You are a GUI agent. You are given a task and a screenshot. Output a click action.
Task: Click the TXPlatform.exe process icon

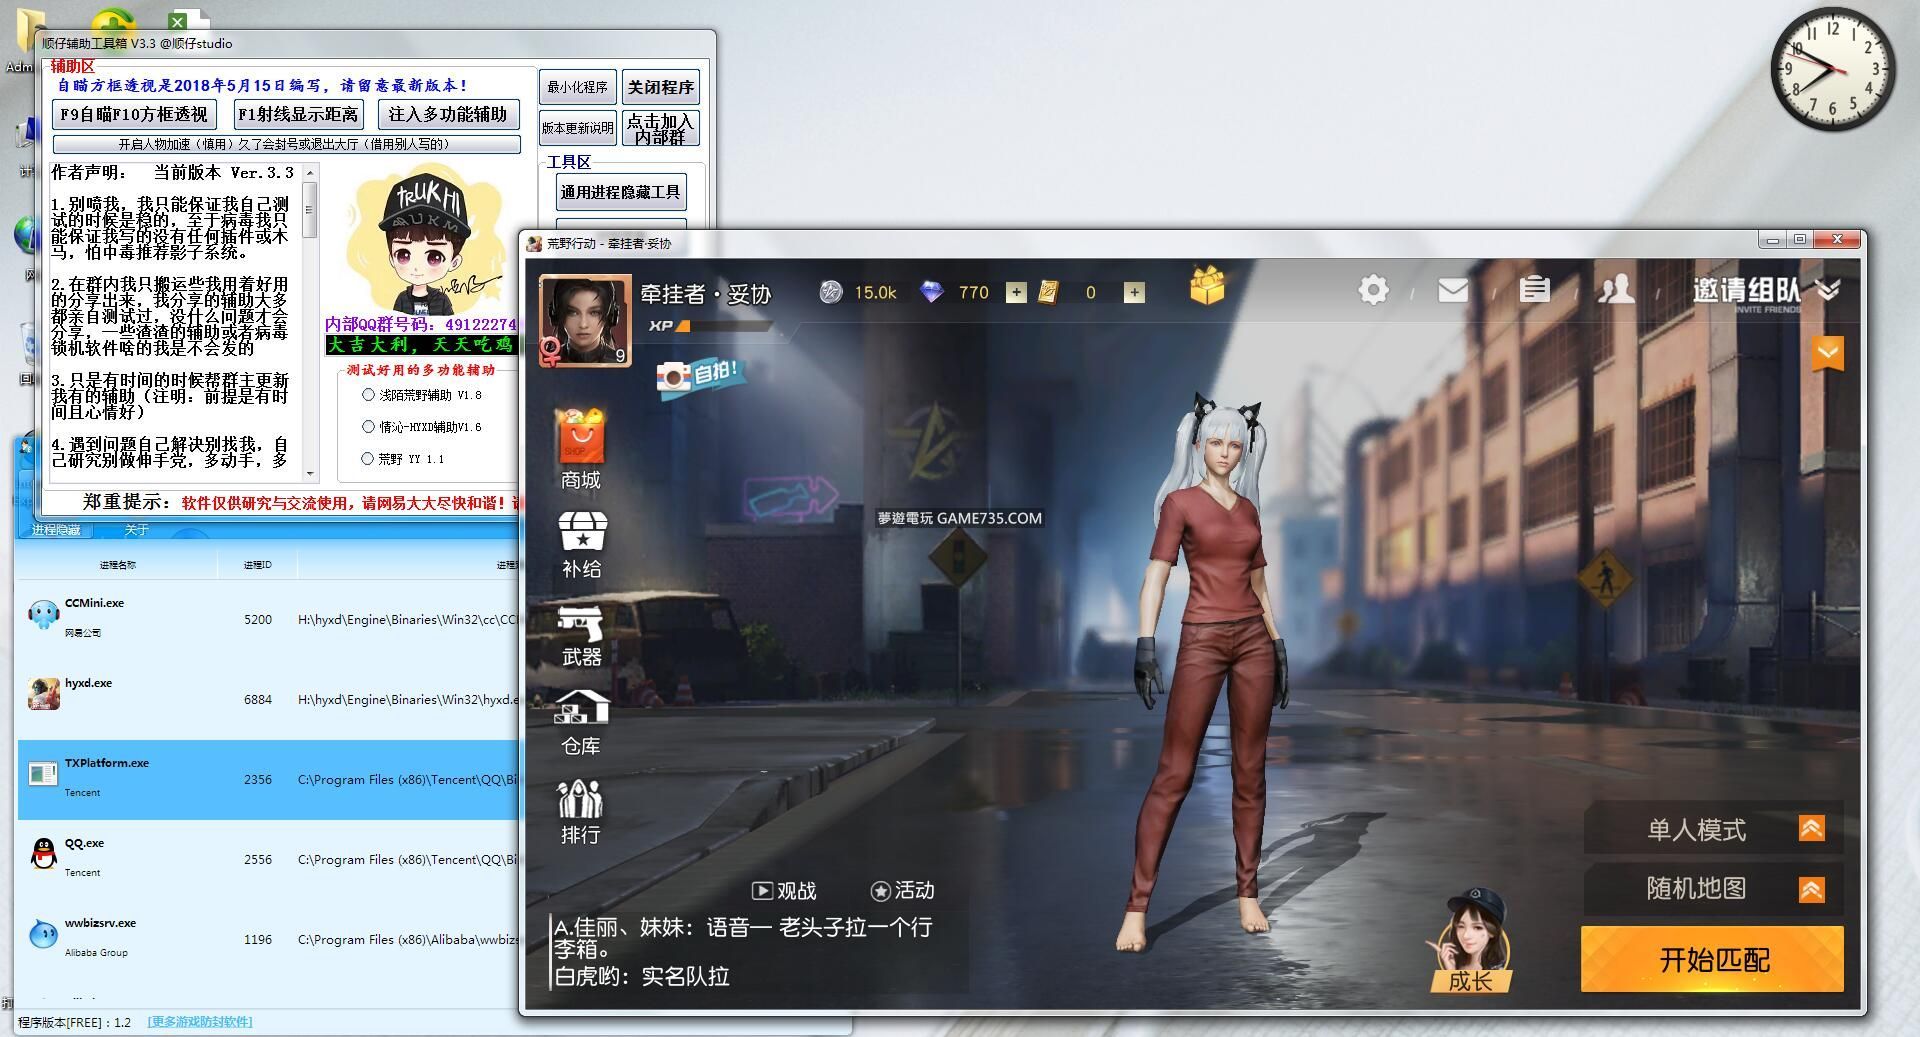(43, 774)
